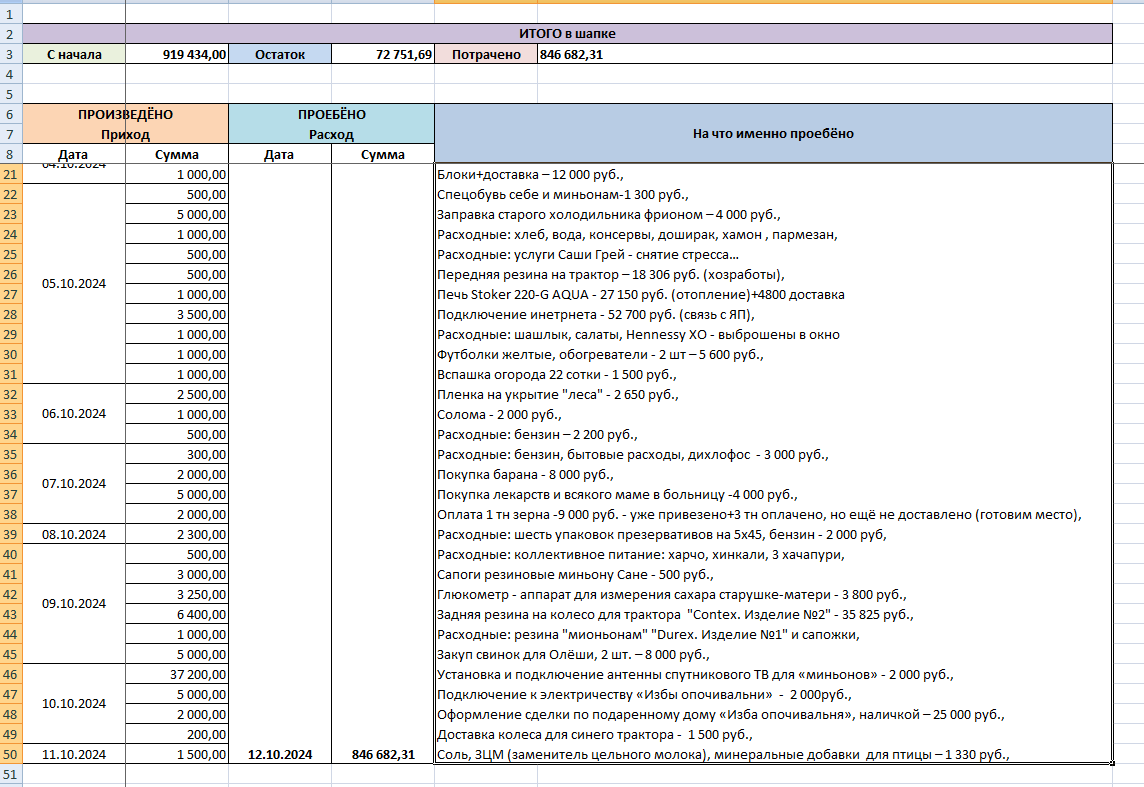Select the expense date cell 12.10.2024
Screen dimensions: 1144x787
(279, 754)
